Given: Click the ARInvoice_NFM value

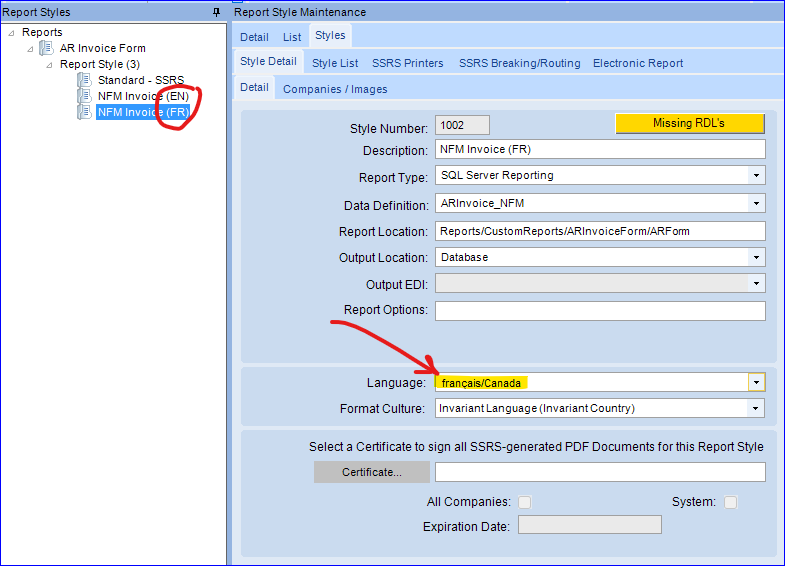Looking at the screenshot, I should point(482,203).
